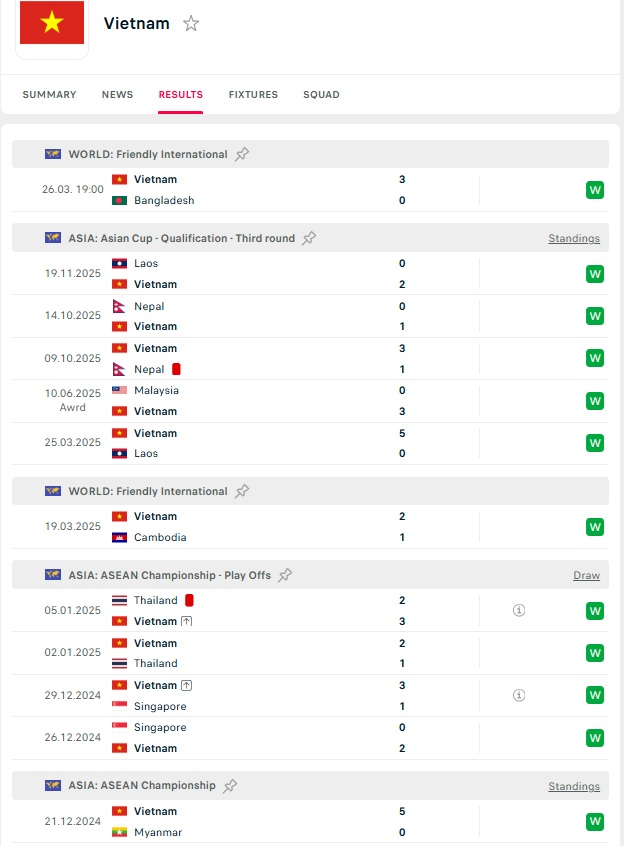Pin the Asian Cup Qualification section

click(309, 238)
